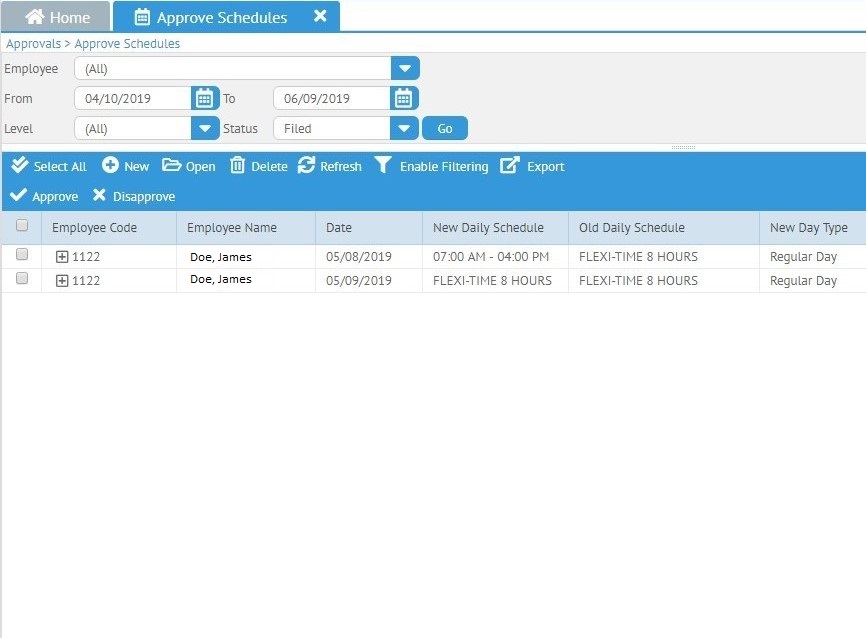Switch to the Home tab
This screenshot has width=866, height=638.
coord(56,17)
